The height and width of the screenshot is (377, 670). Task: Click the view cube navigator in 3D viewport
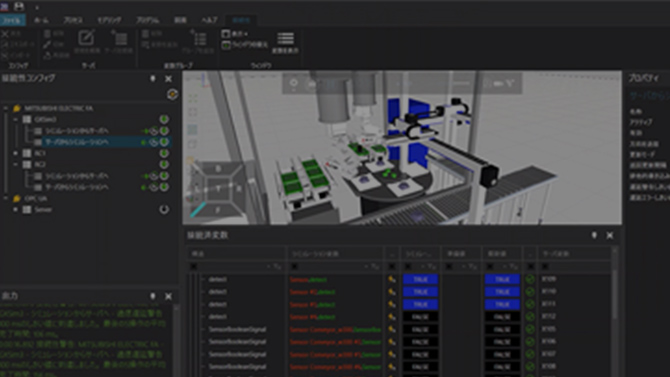pyautogui.click(x=217, y=188)
